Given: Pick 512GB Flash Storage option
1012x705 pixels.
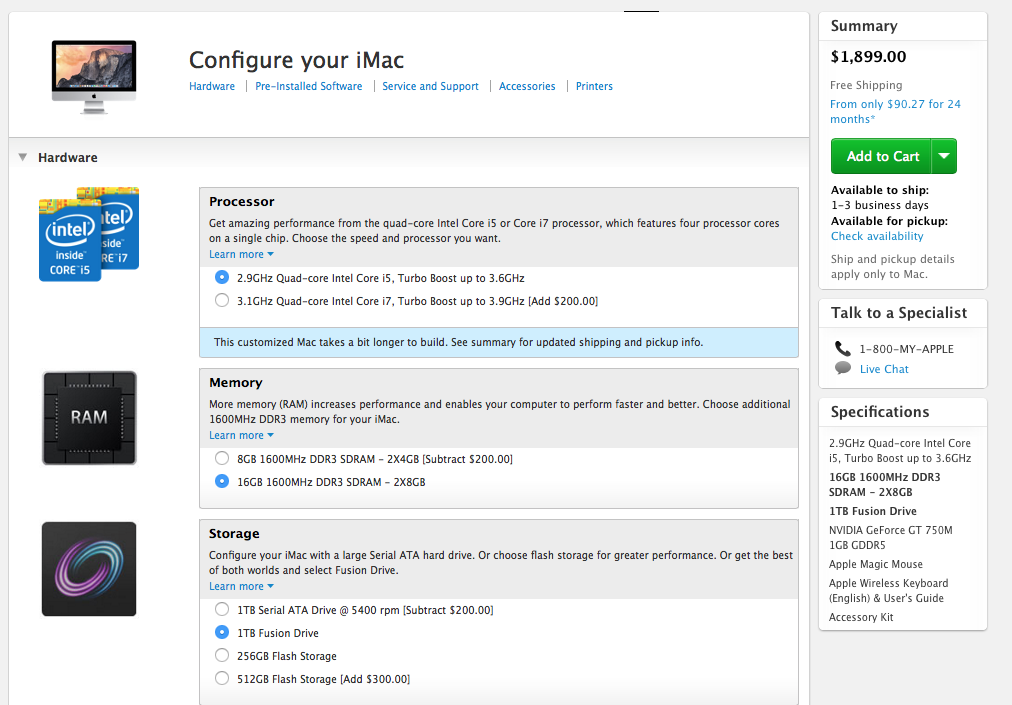Looking at the screenshot, I should click(222, 679).
